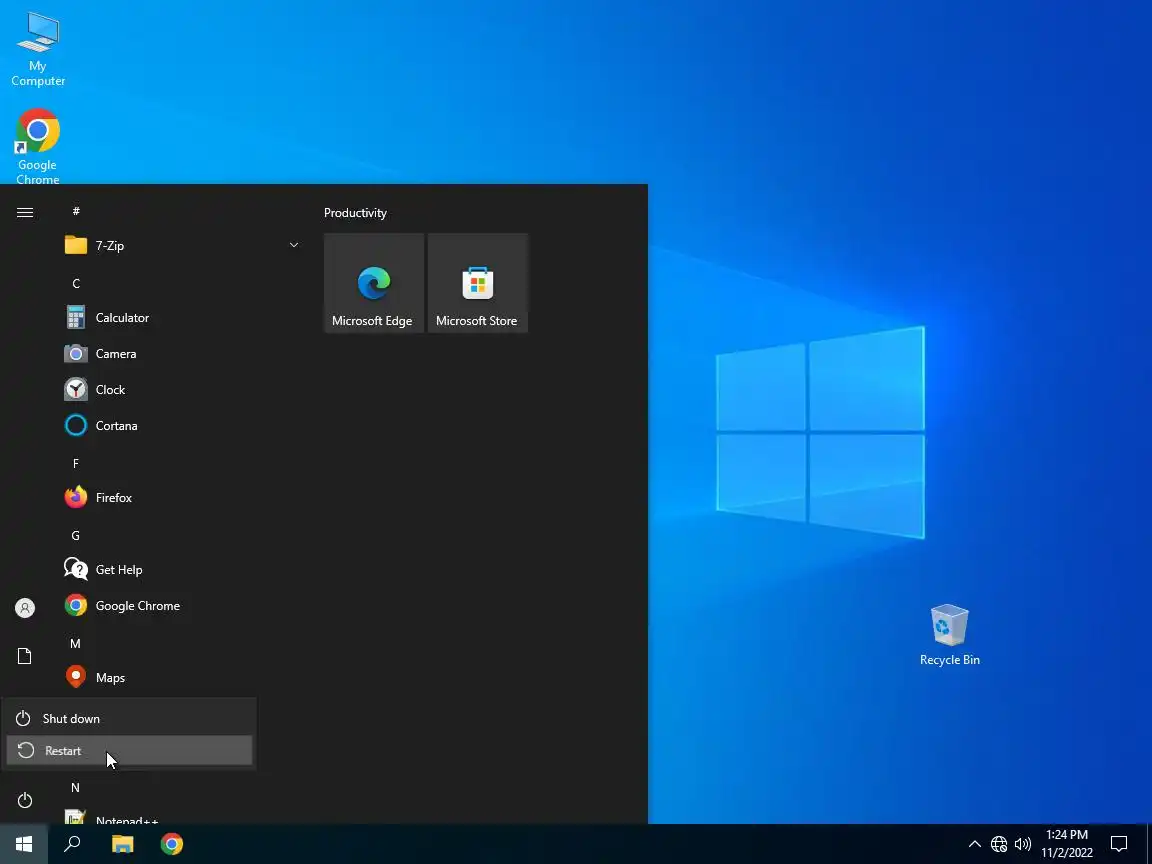Open Maps from the app list

183,677
